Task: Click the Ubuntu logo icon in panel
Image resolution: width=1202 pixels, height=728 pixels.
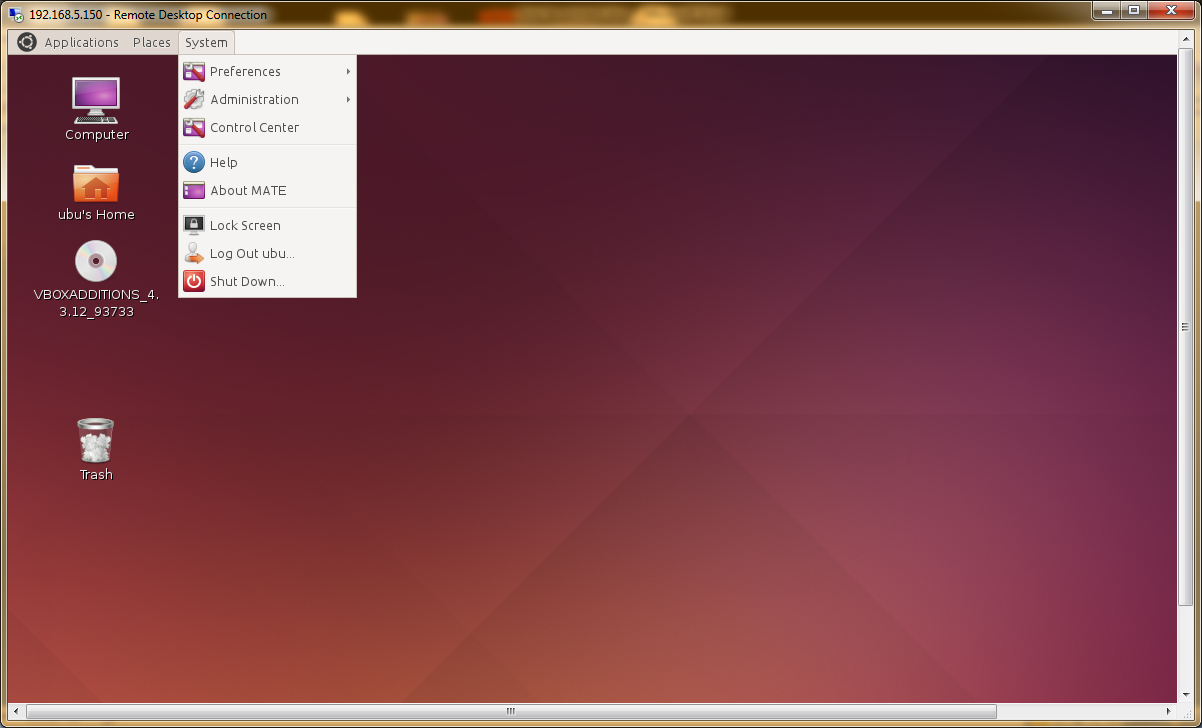Action: click(26, 42)
